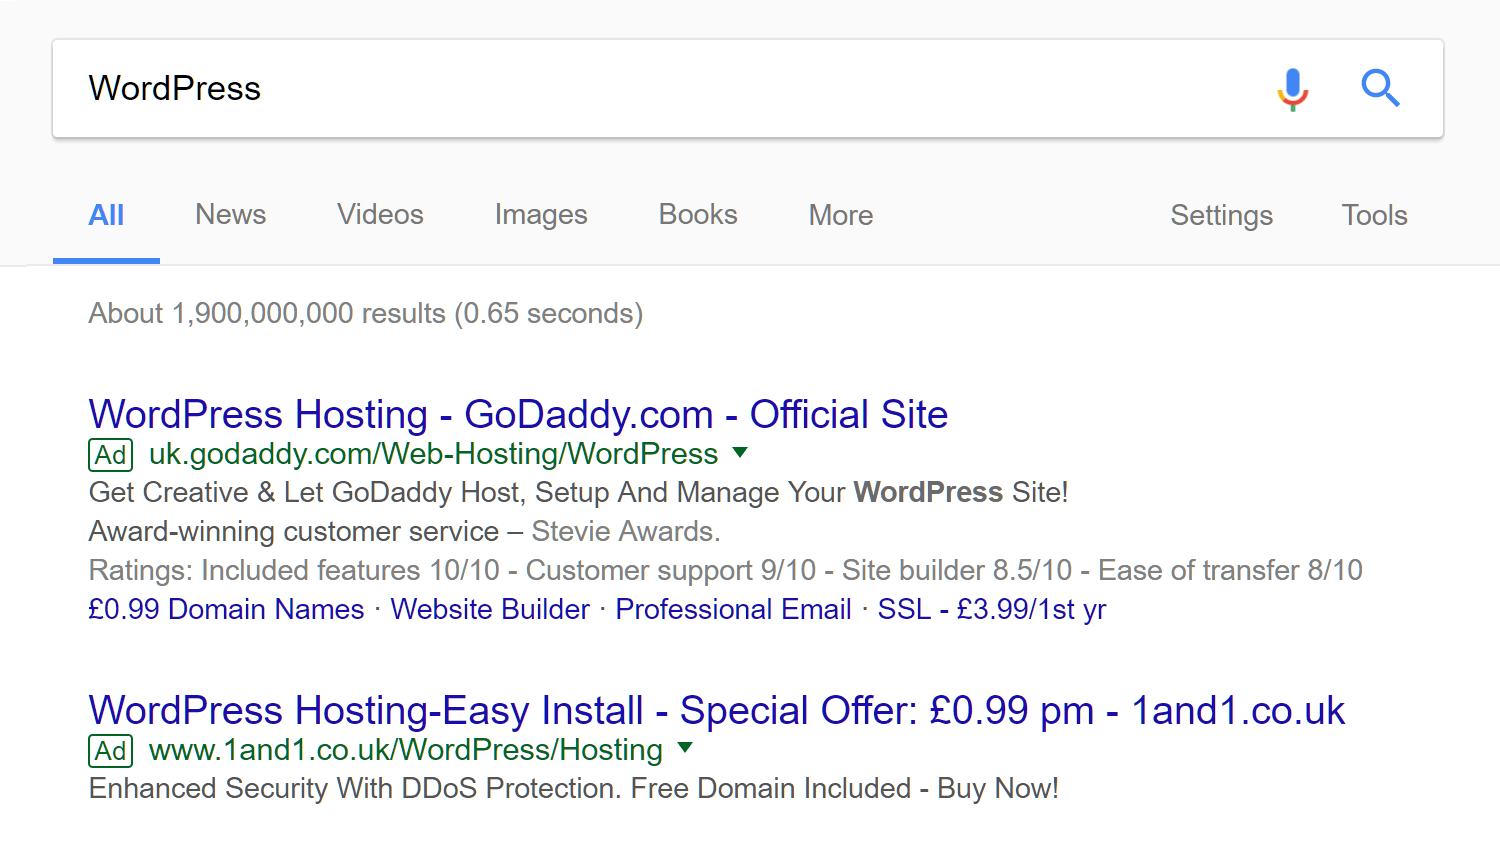Open the search Settings menu
Image resolution: width=1500 pixels, height=855 pixels.
click(x=1221, y=215)
